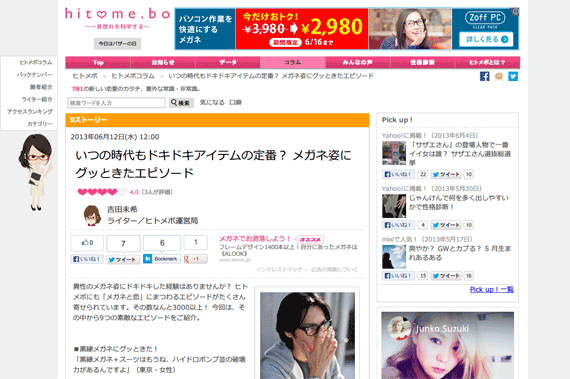Tweet the サザエさん Pick up article
The height and width of the screenshot is (379, 570).
pyautogui.click(x=446, y=174)
